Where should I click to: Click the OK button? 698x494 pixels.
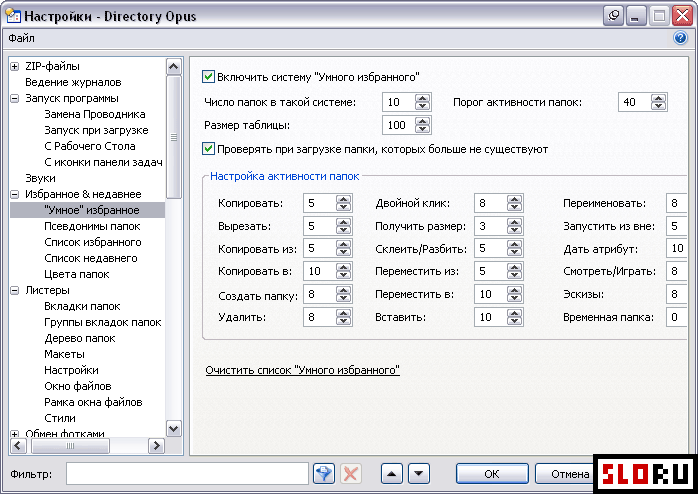coord(492,474)
